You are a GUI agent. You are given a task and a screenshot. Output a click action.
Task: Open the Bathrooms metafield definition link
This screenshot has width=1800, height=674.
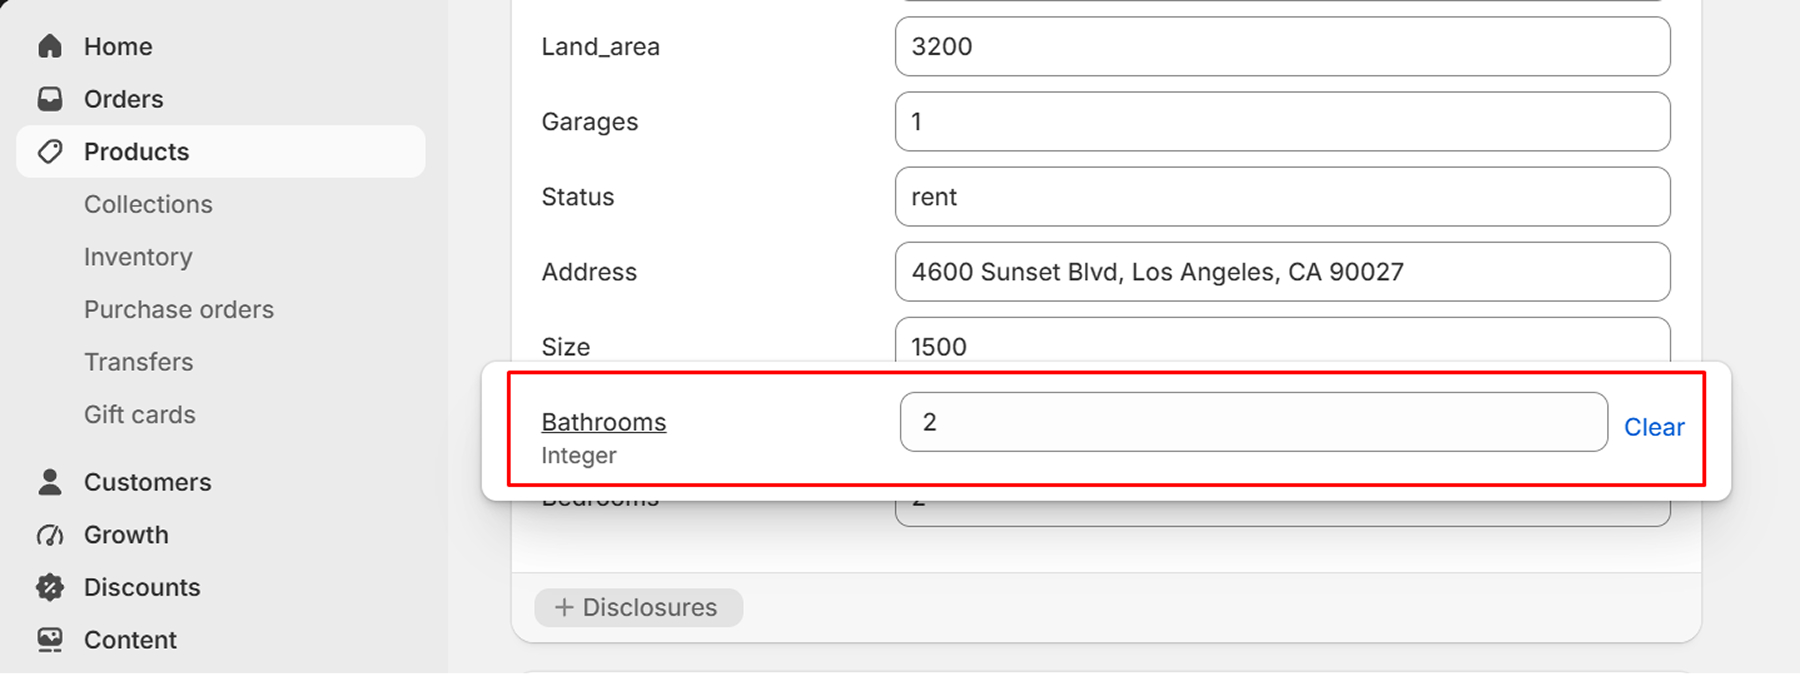(604, 422)
